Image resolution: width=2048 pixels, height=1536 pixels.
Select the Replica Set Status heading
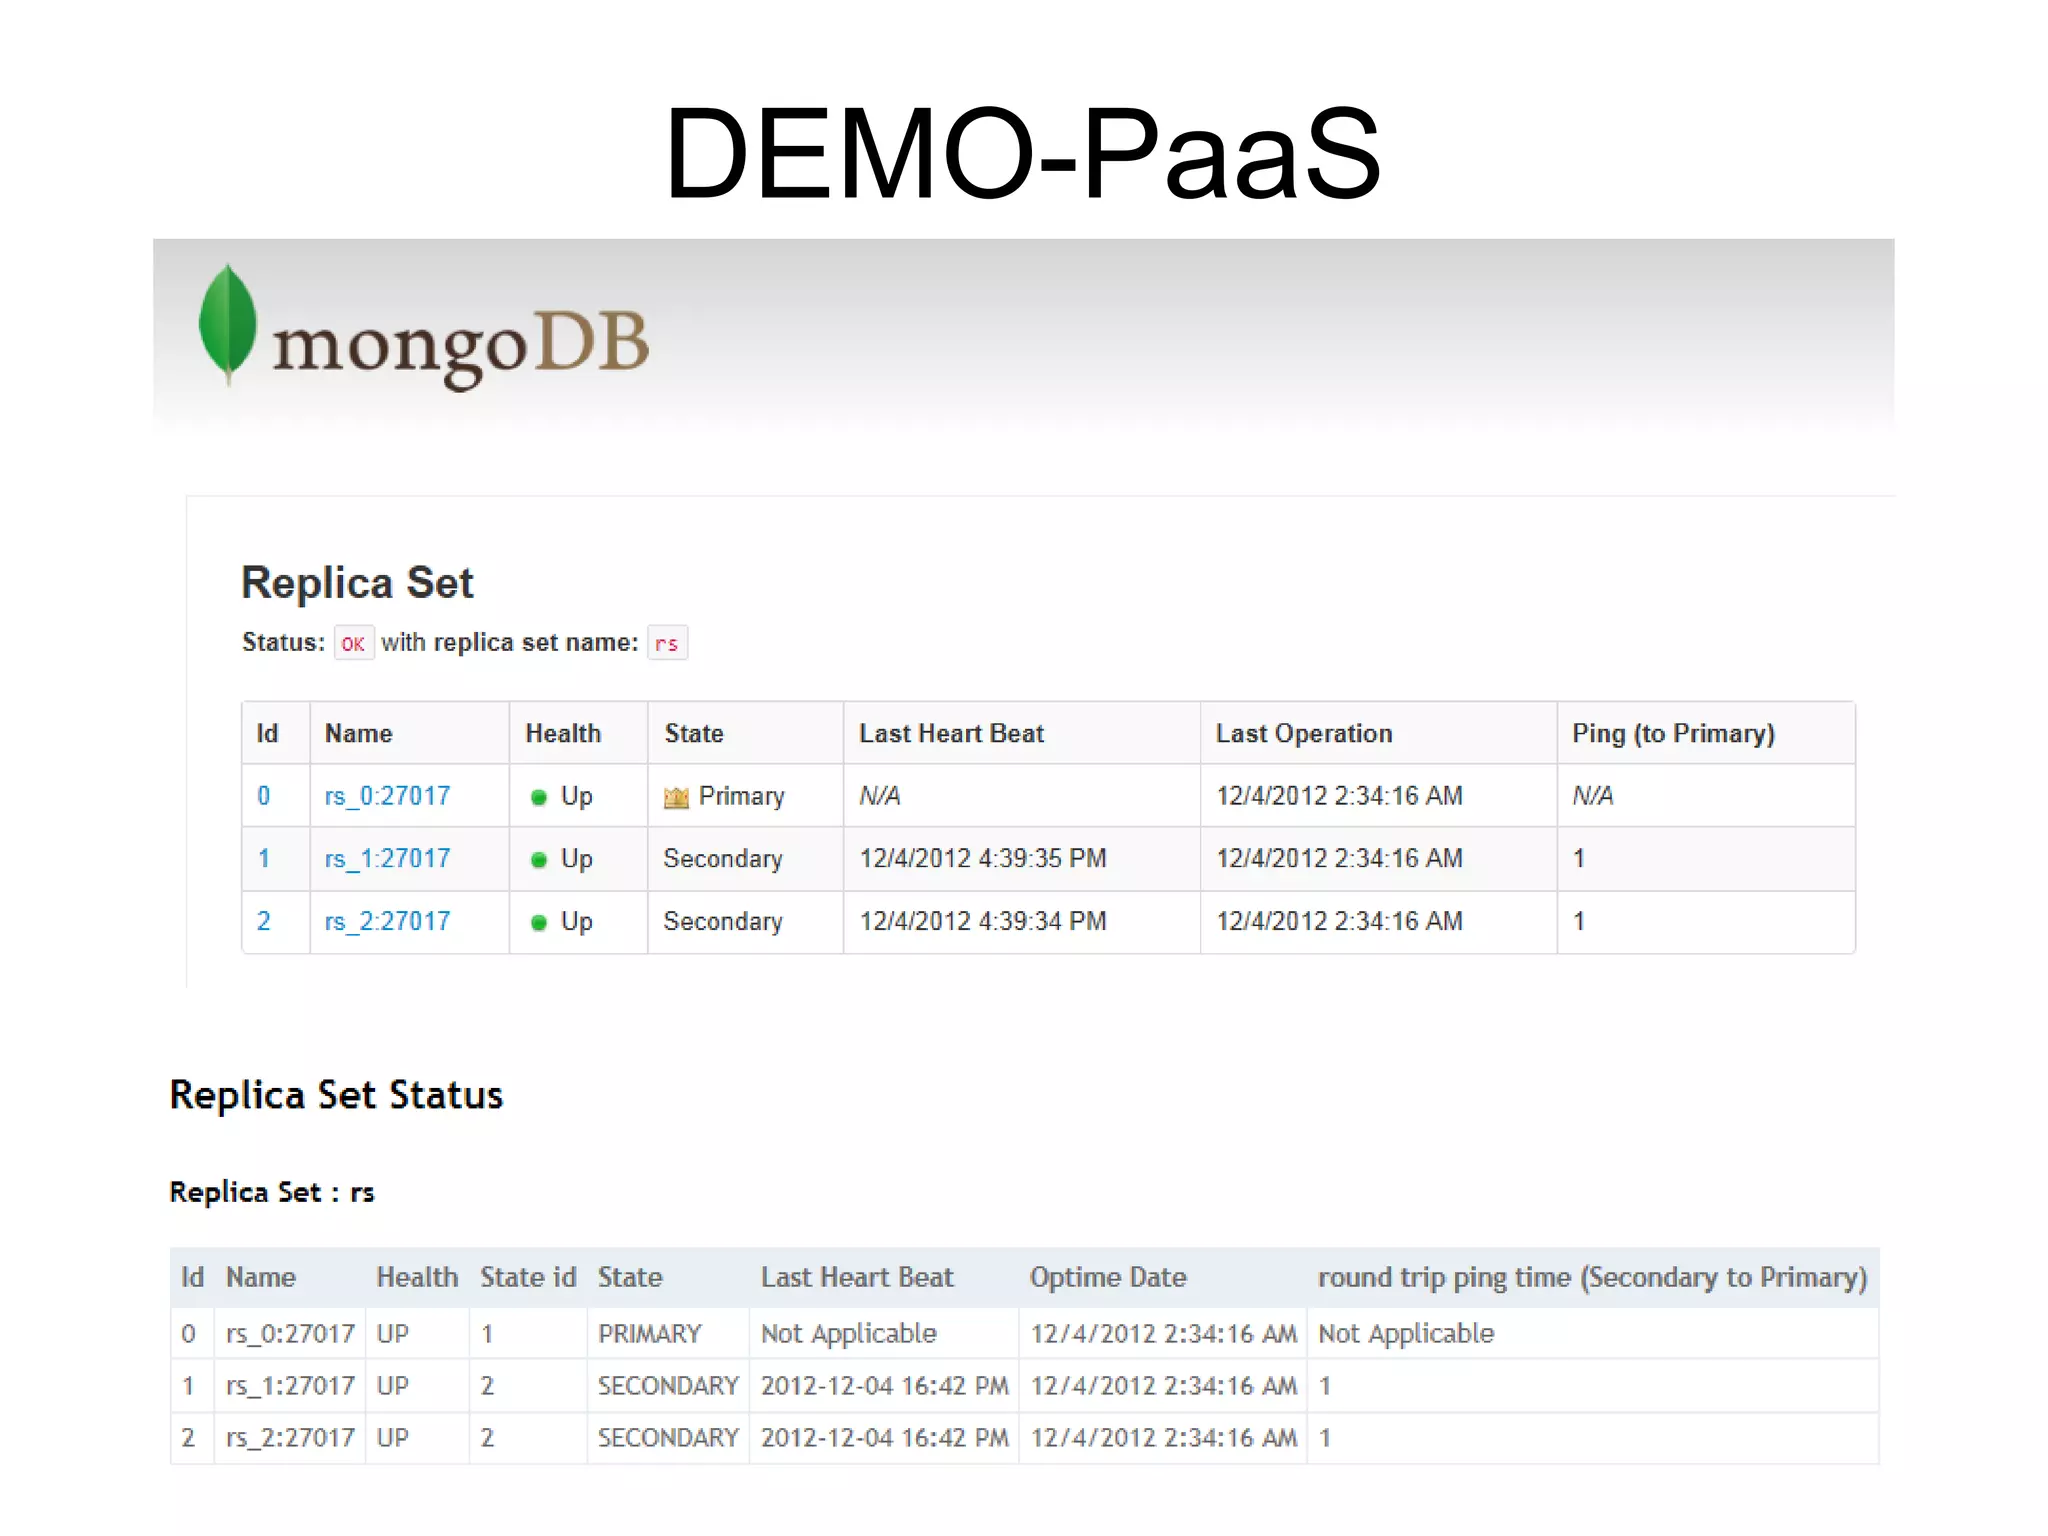[x=336, y=1095]
